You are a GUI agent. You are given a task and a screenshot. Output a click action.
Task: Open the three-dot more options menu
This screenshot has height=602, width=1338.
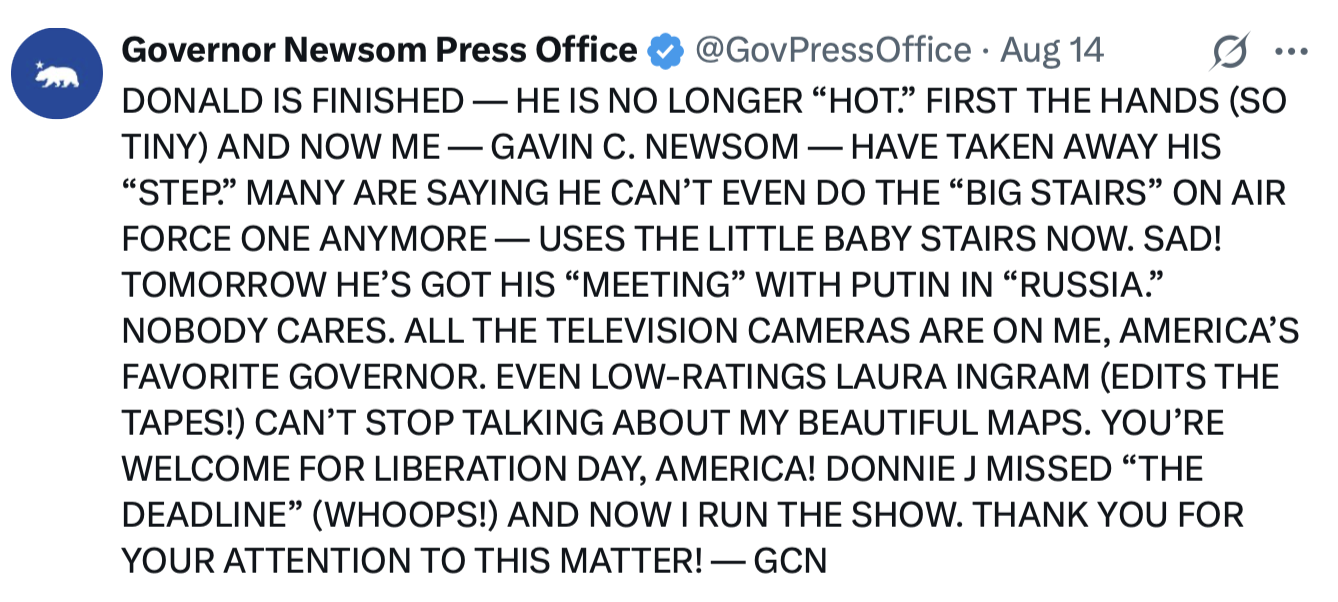(x=1292, y=50)
